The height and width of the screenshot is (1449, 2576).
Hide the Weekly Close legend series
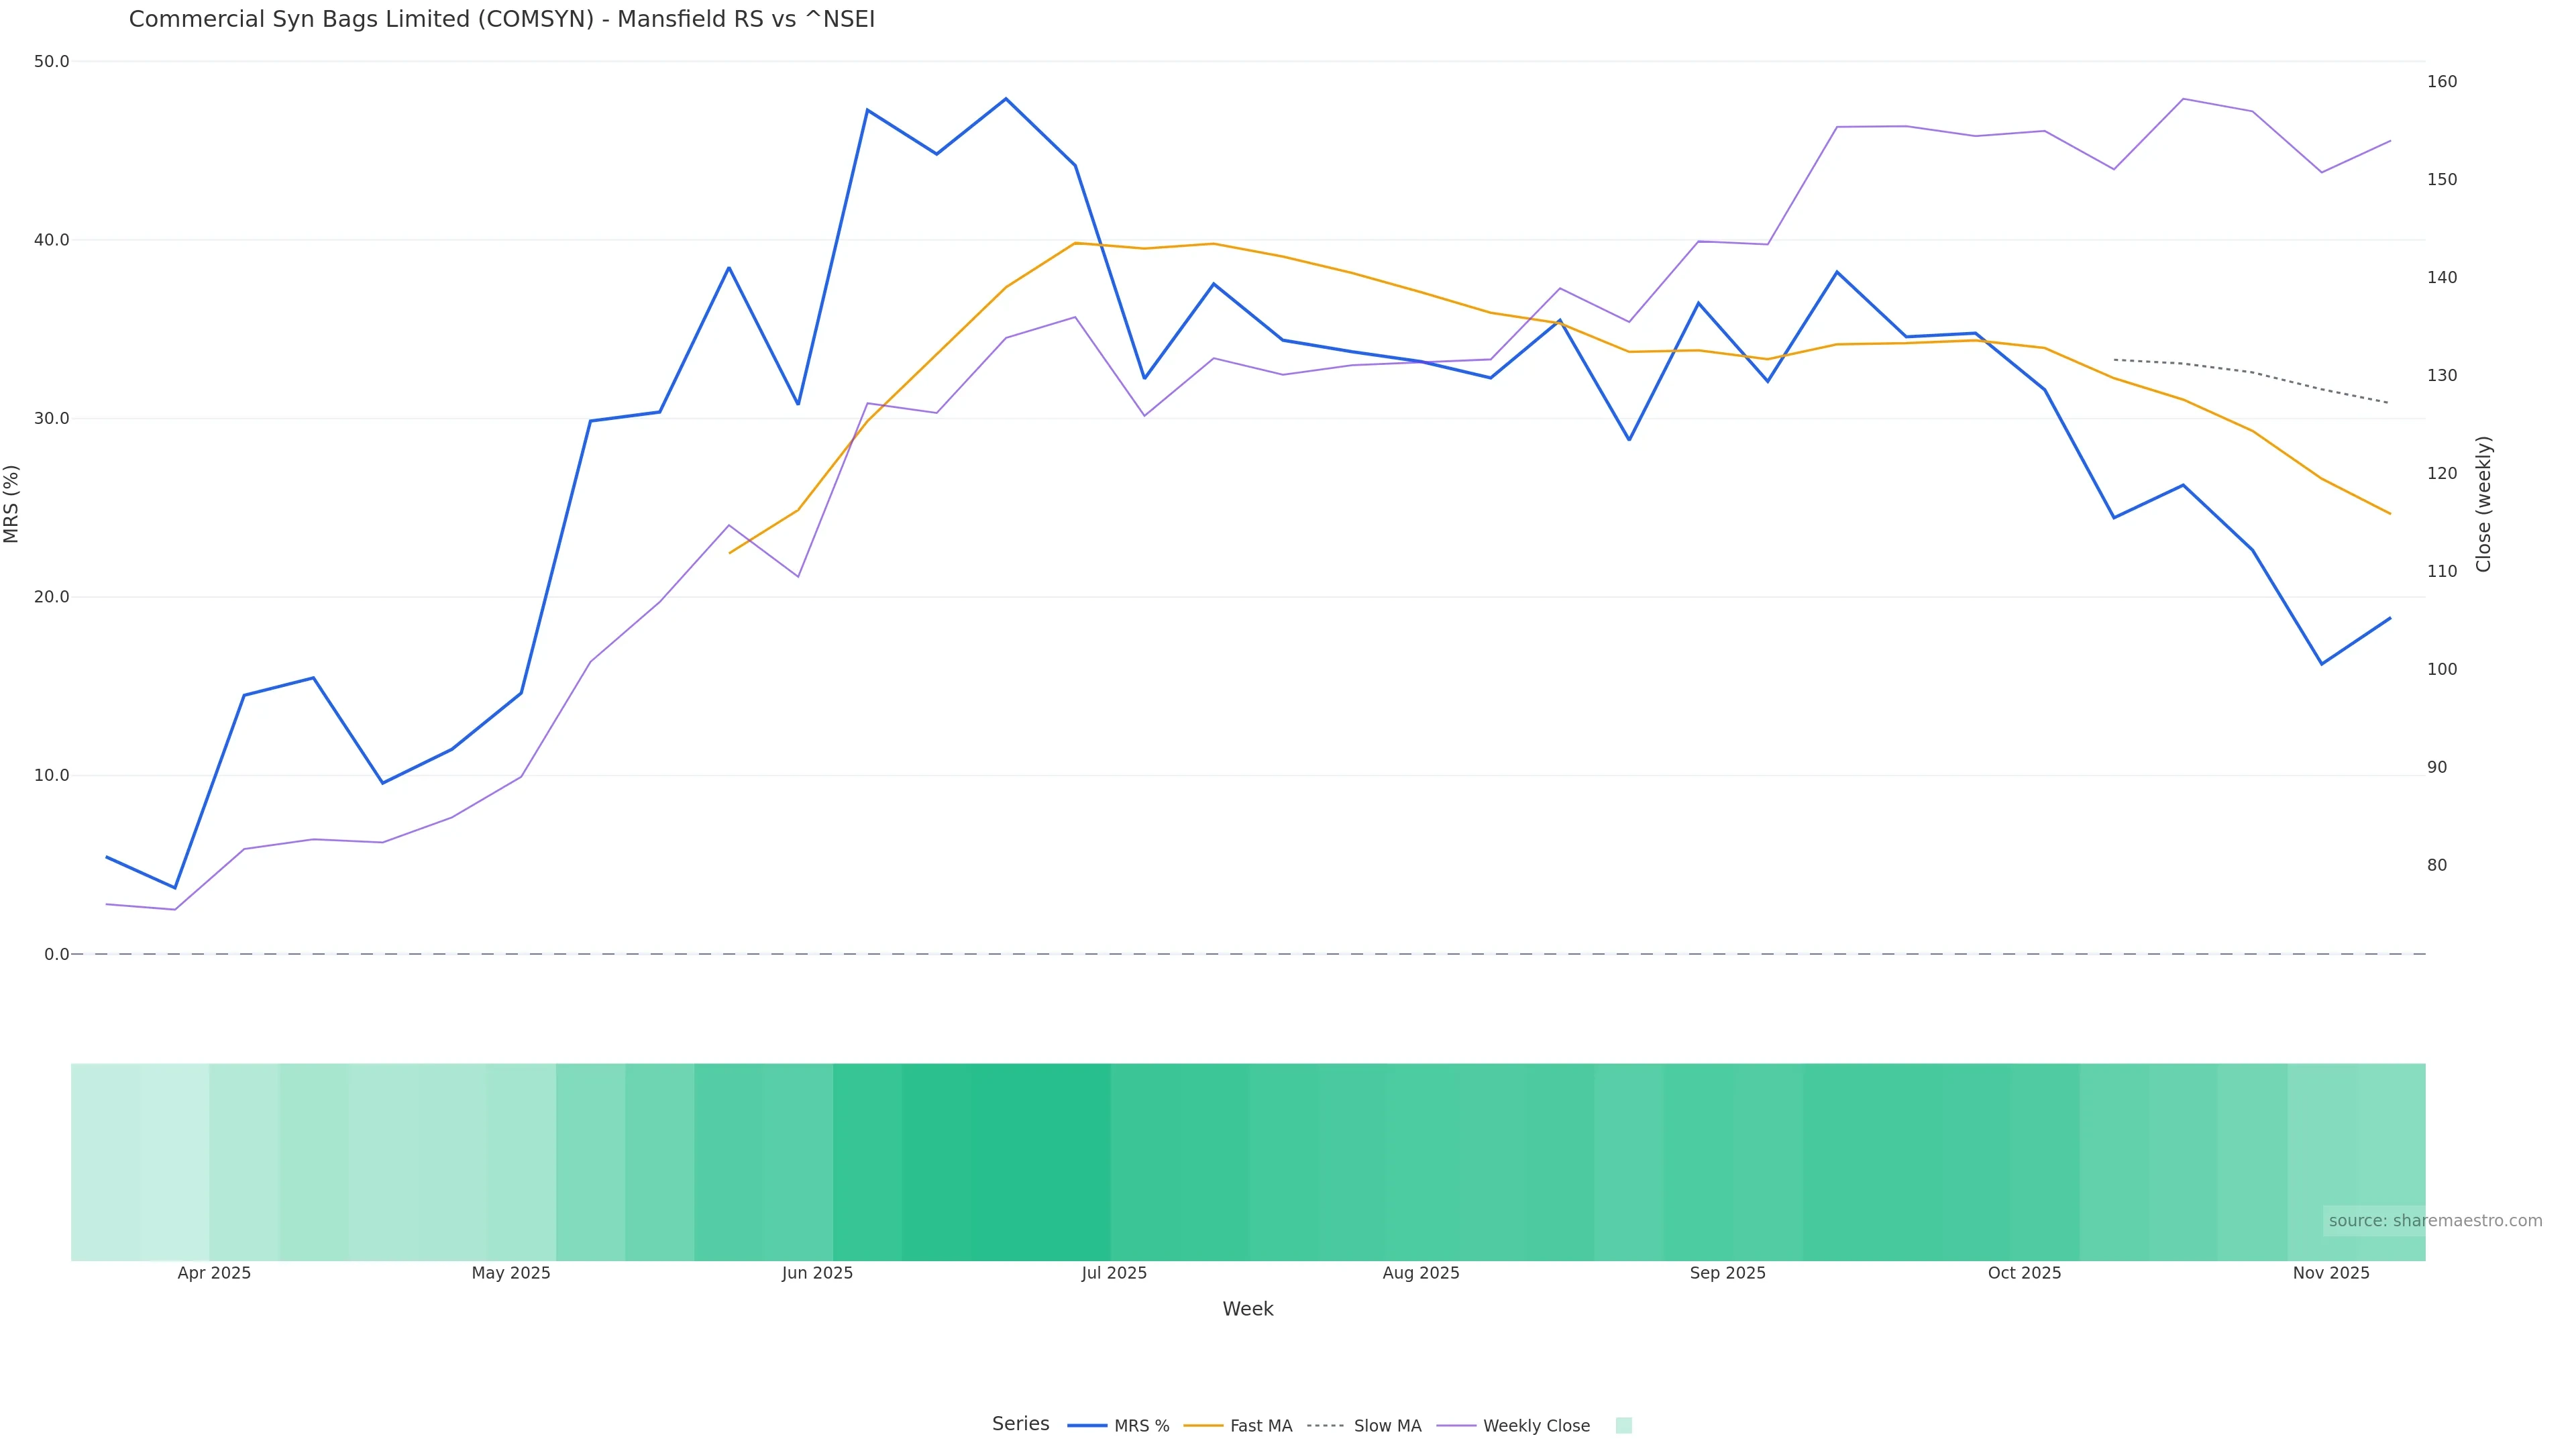tap(1535, 1426)
